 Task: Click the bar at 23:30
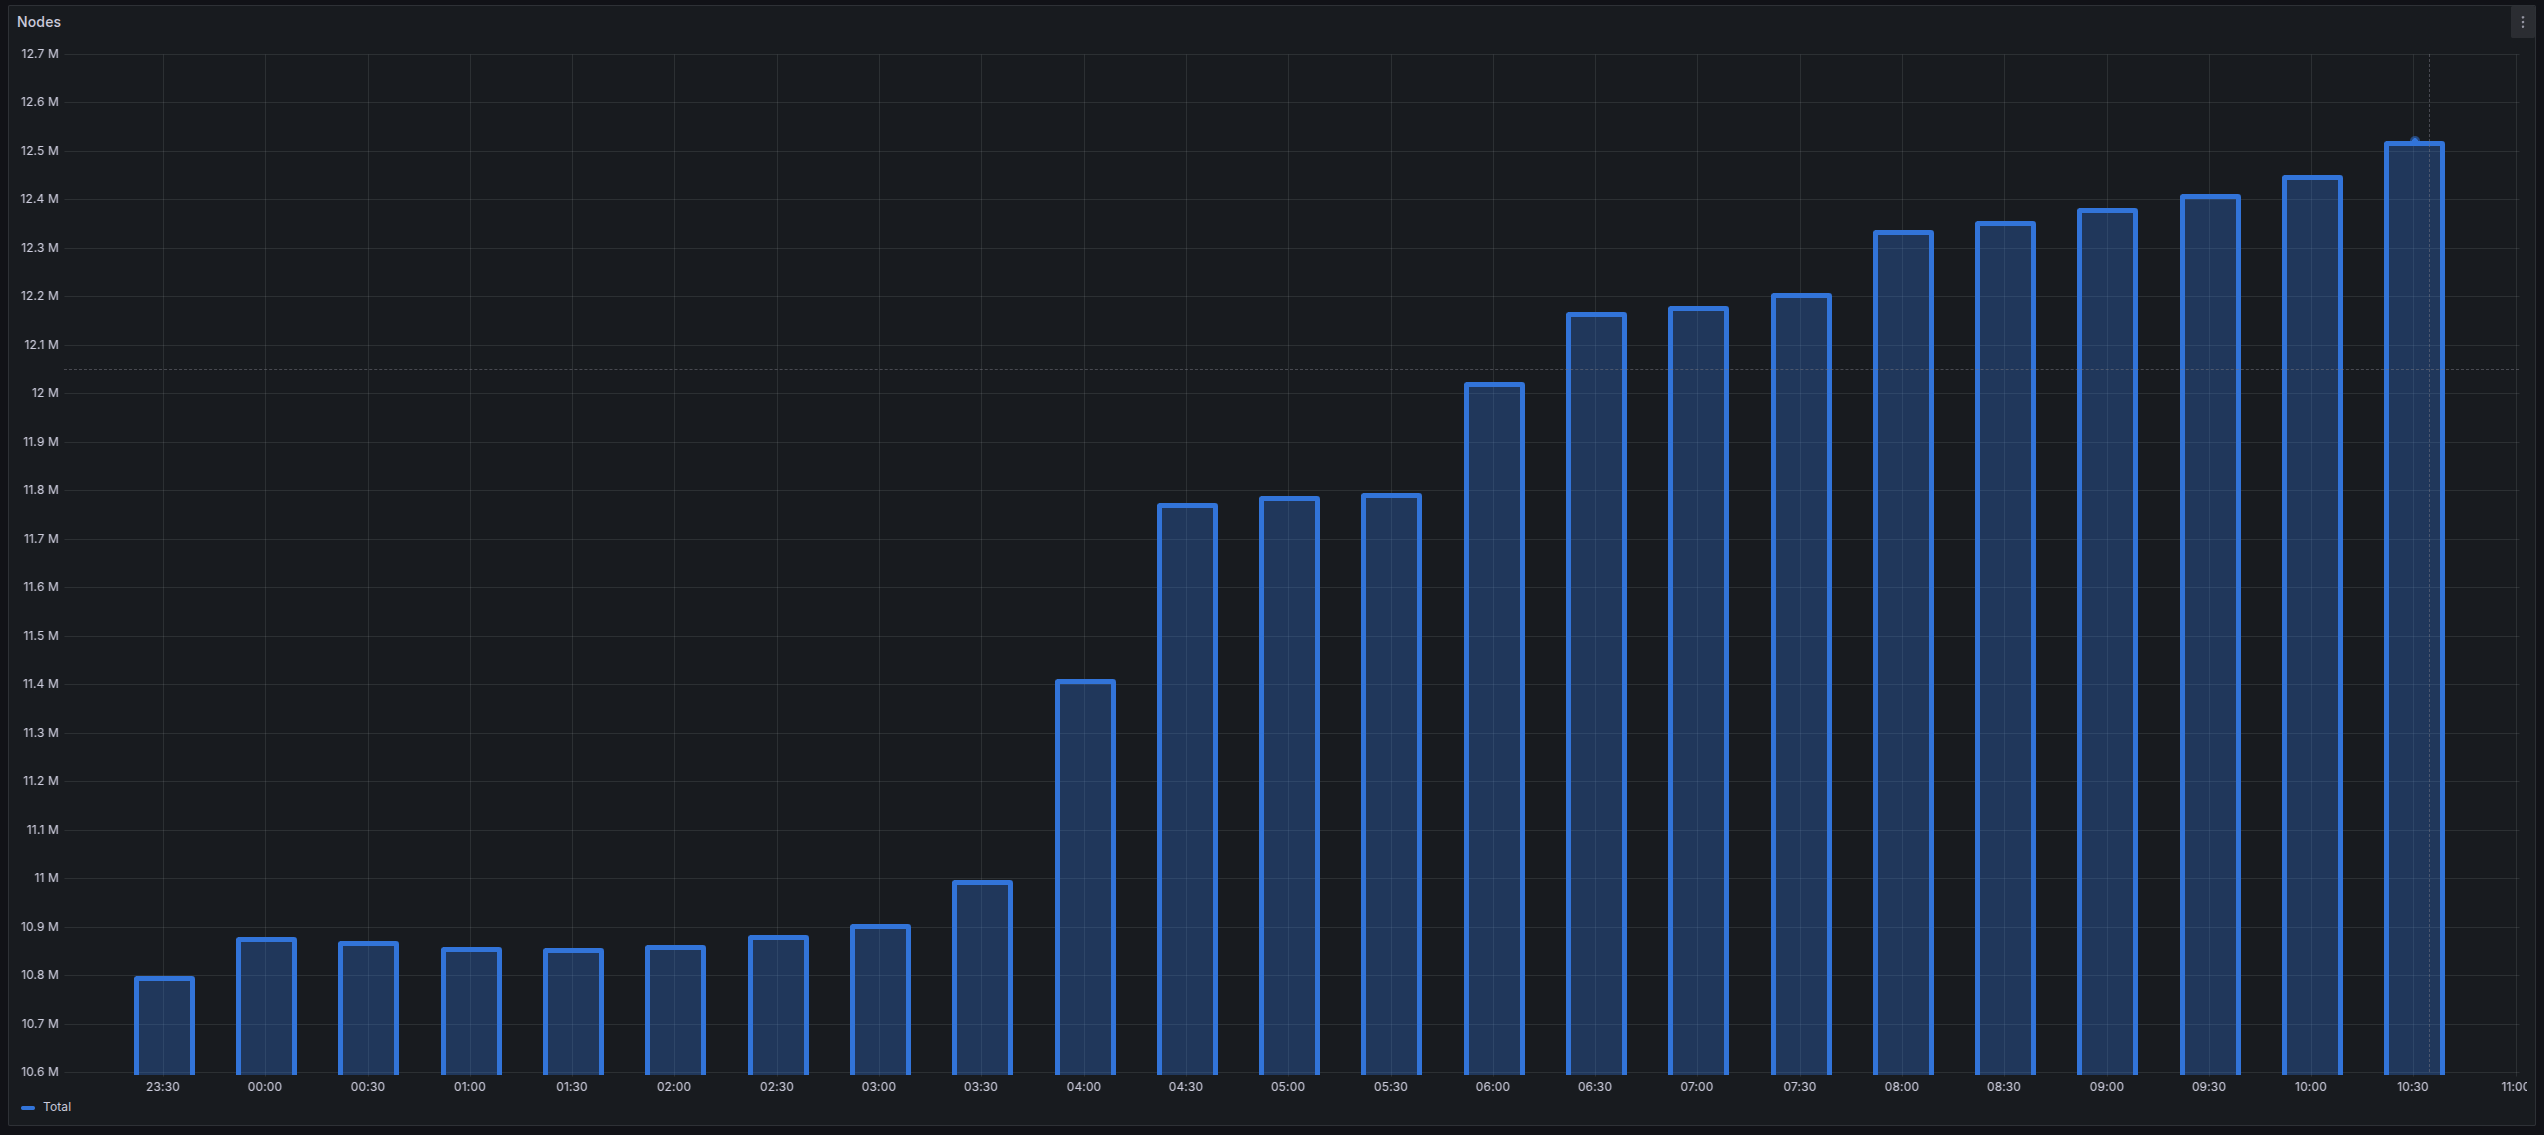pos(164,1026)
